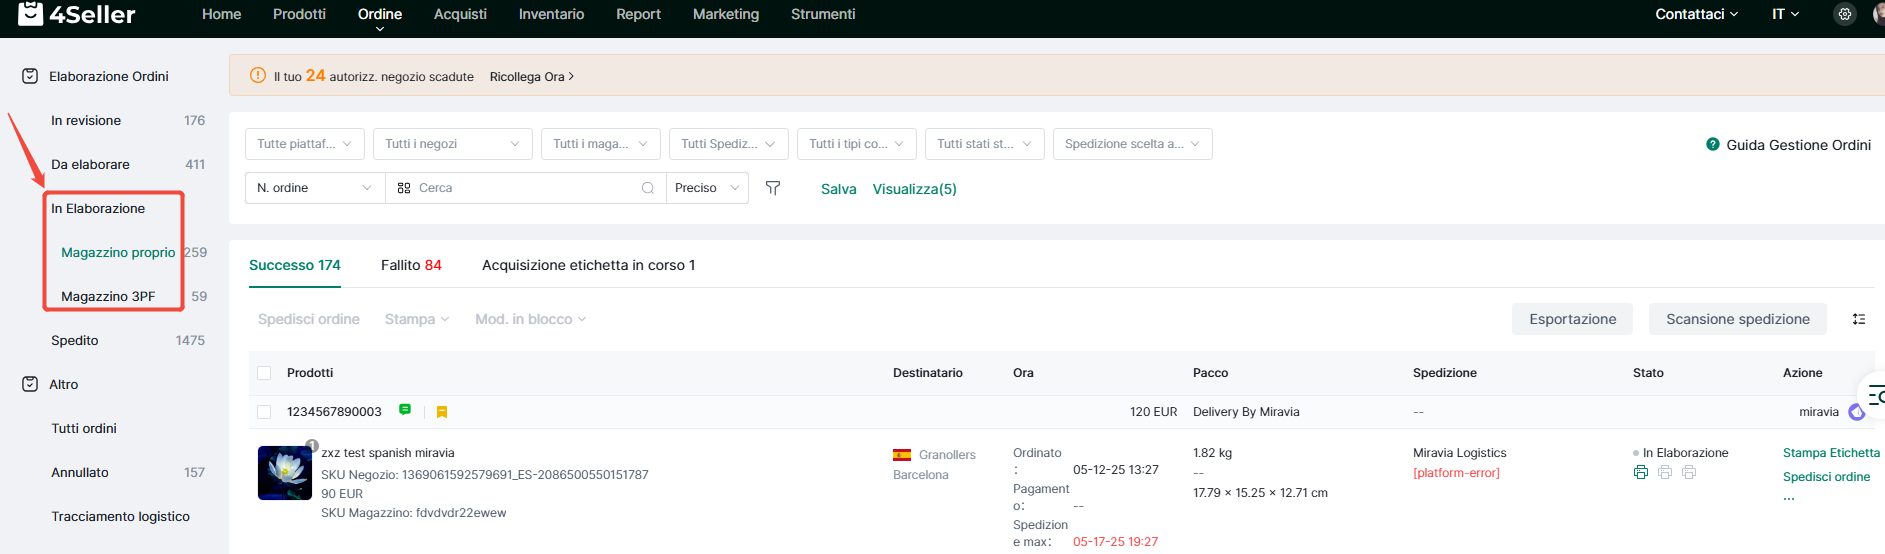Click the Stampa Etichetta link
1885x554 pixels.
click(1831, 453)
